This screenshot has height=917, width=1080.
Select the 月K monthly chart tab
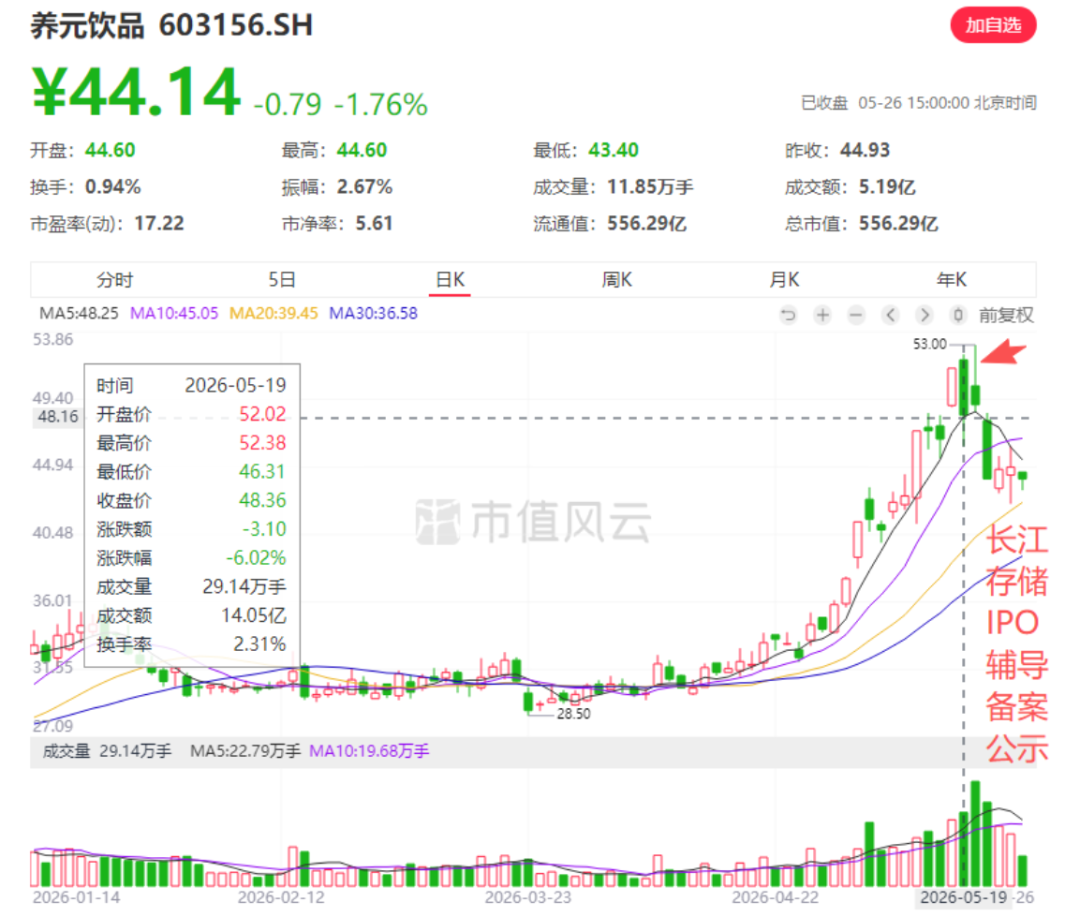click(784, 280)
